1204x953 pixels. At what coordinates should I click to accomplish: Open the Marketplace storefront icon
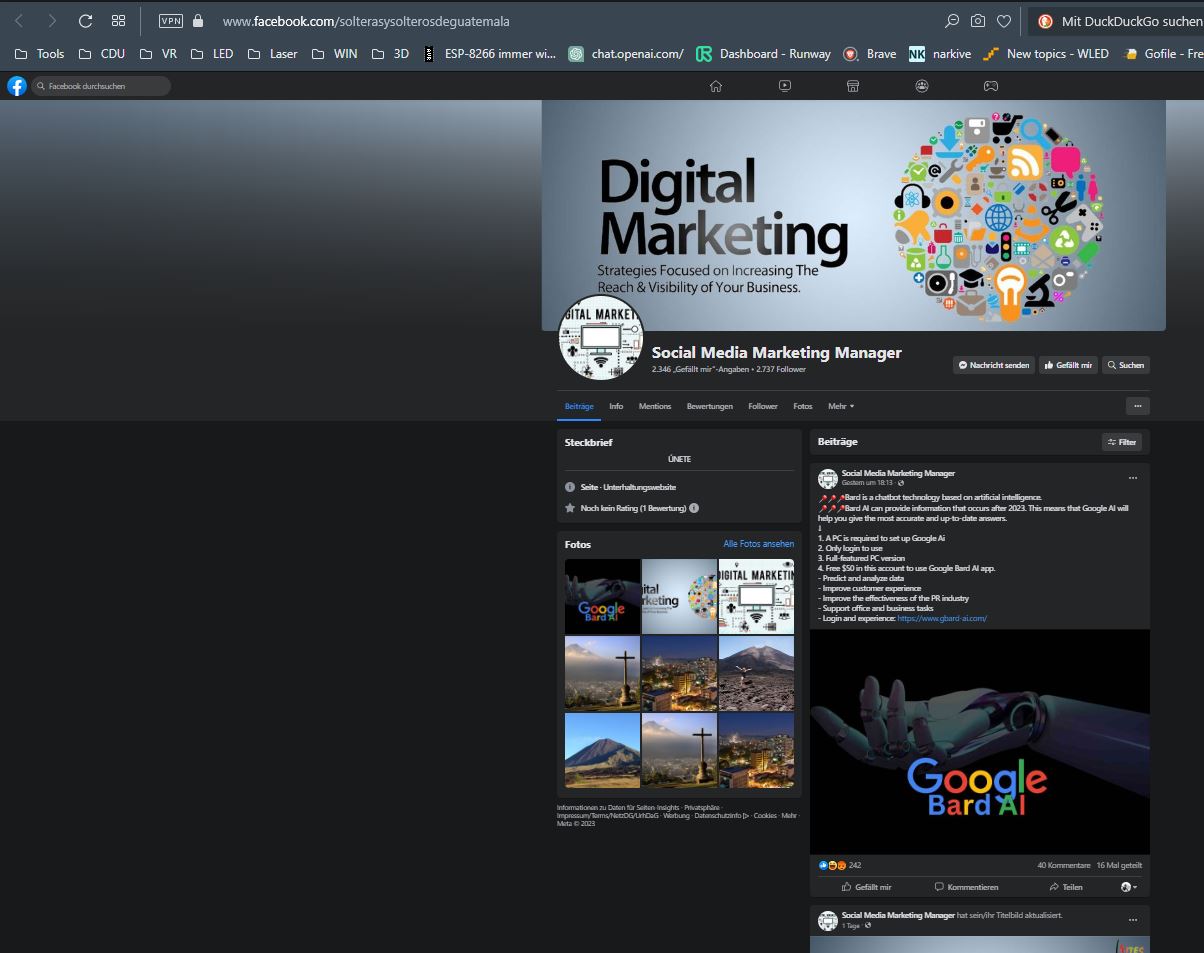point(853,86)
